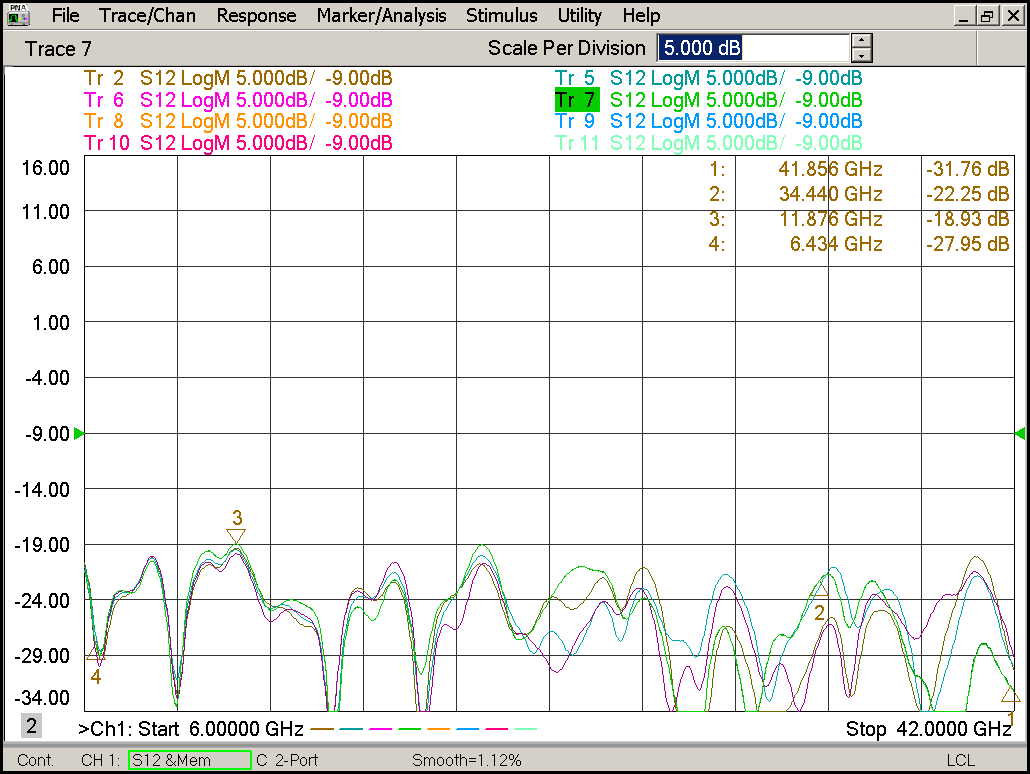The height and width of the screenshot is (774, 1030).
Task: Increase scale per division with up arrow
Action: (x=861, y=41)
